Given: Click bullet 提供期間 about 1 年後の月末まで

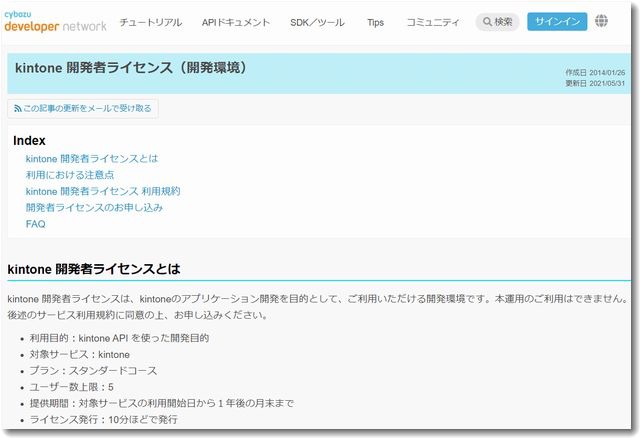Looking at the screenshot, I should pos(162,403).
